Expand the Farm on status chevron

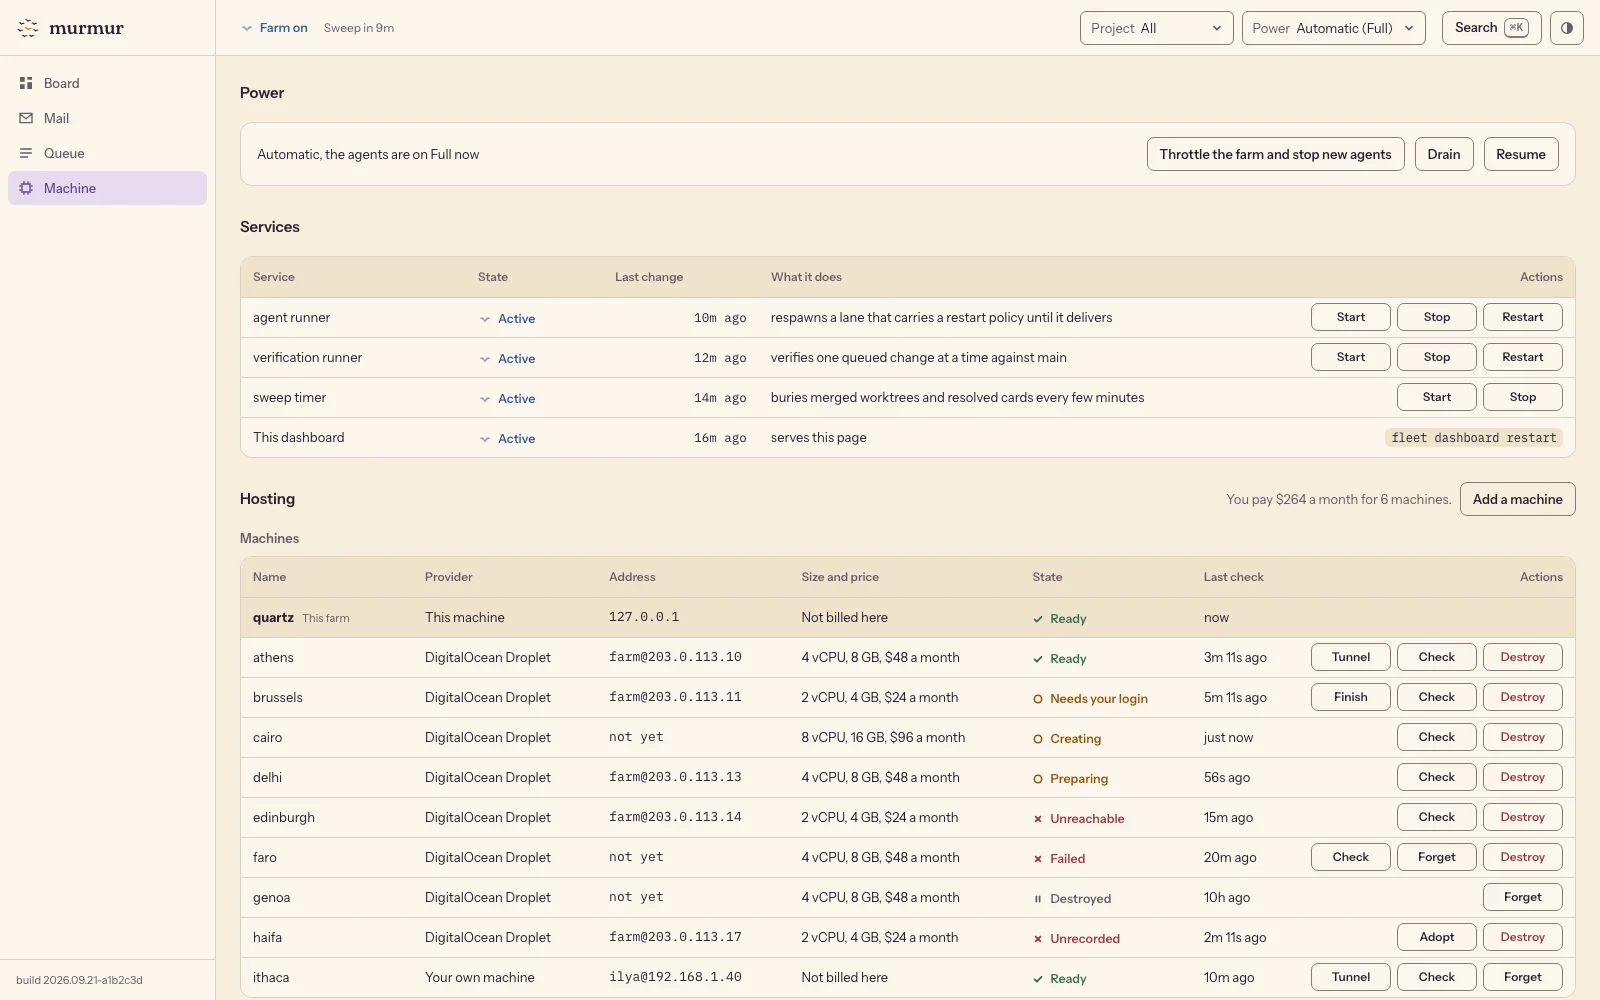(x=247, y=28)
